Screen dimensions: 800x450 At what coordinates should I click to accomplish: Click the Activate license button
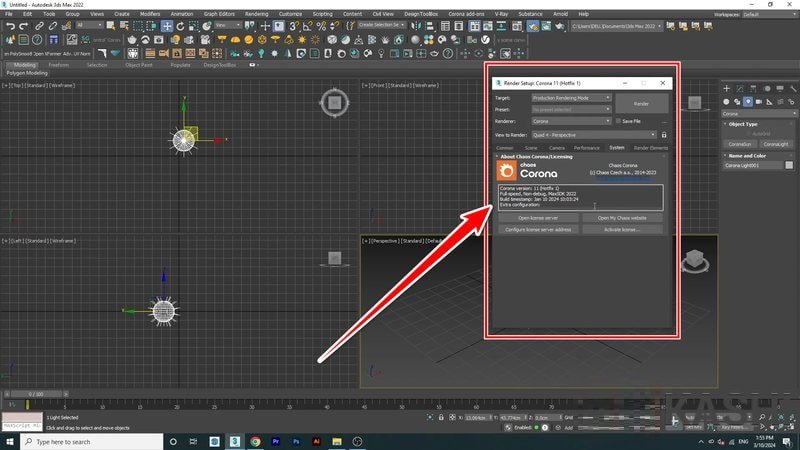(x=622, y=230)
